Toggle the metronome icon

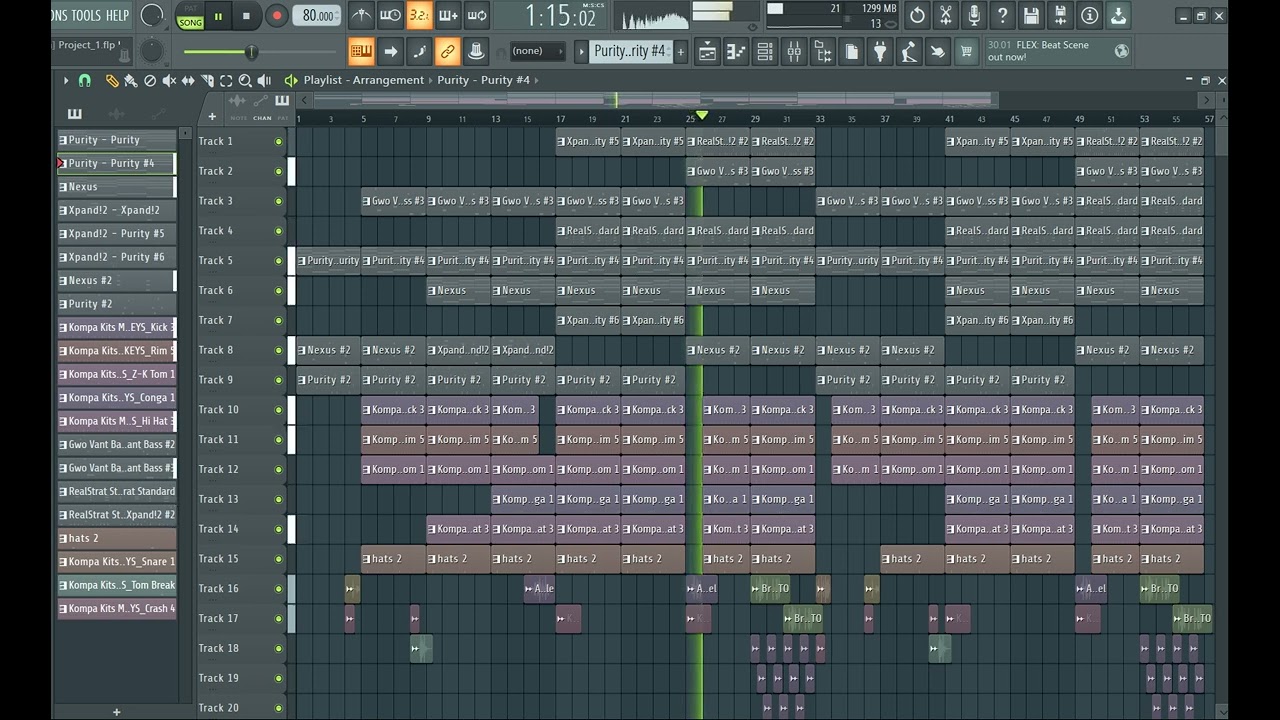point(362,15)
